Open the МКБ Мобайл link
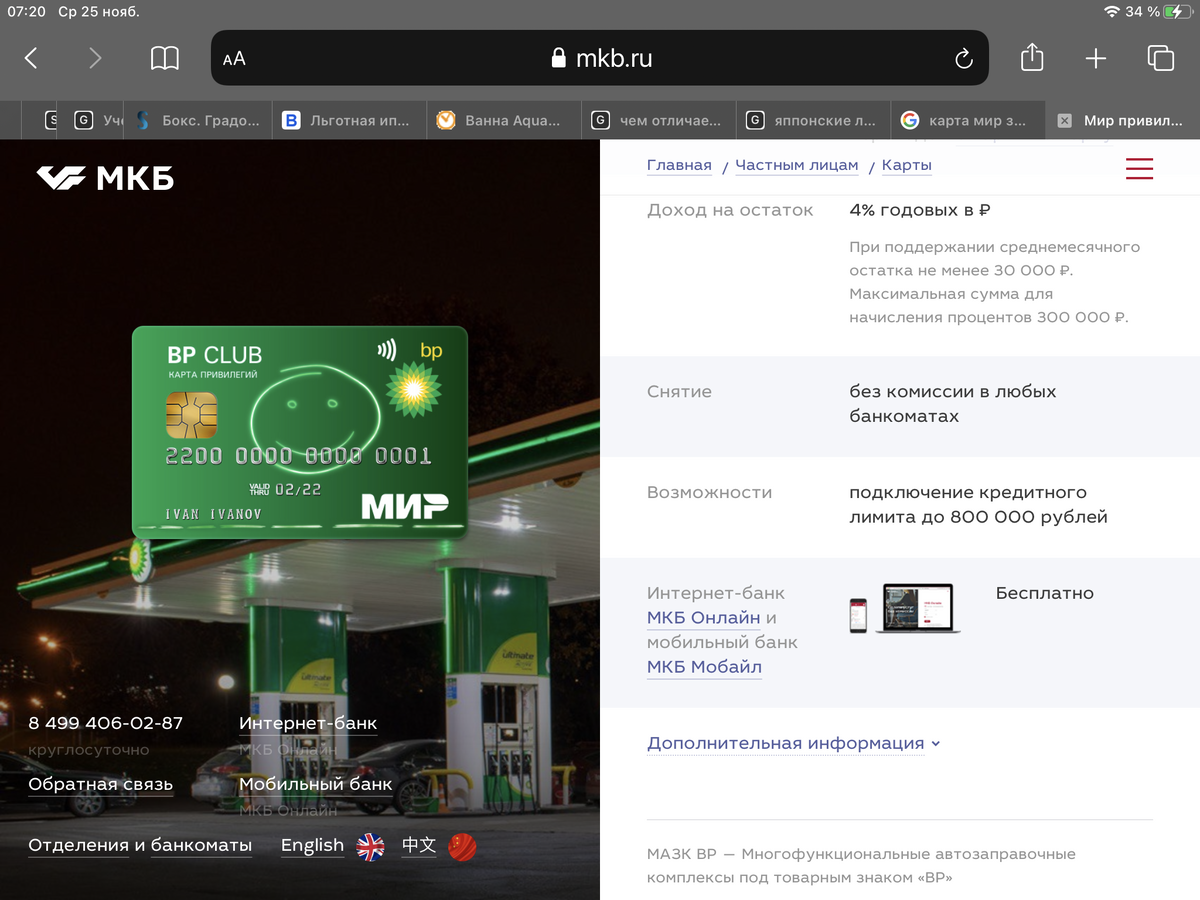This screenshot has width=1200, height=900. point(704,667)
